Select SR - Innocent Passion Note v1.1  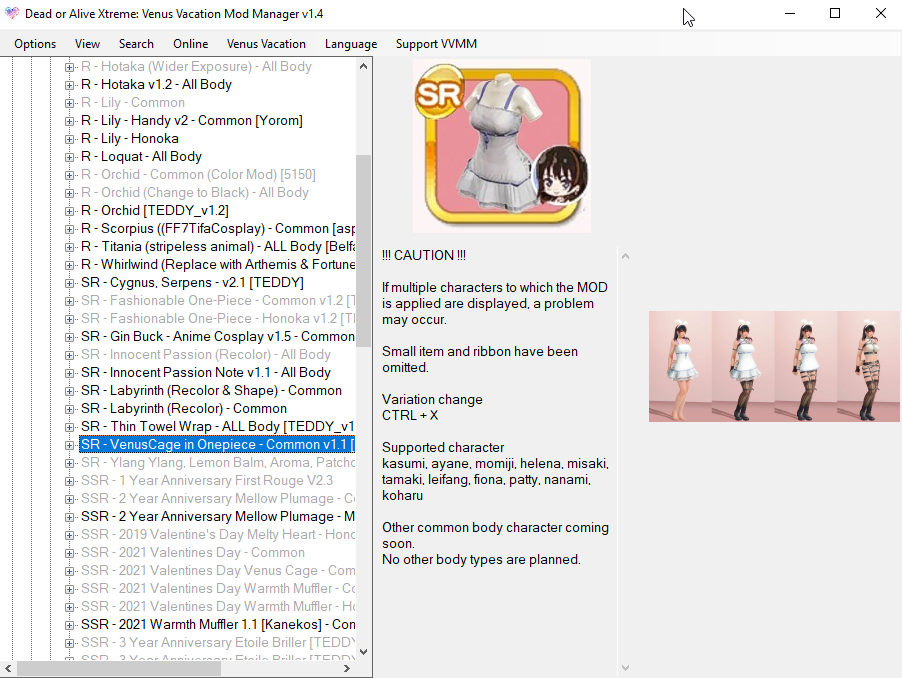(205, 373)
